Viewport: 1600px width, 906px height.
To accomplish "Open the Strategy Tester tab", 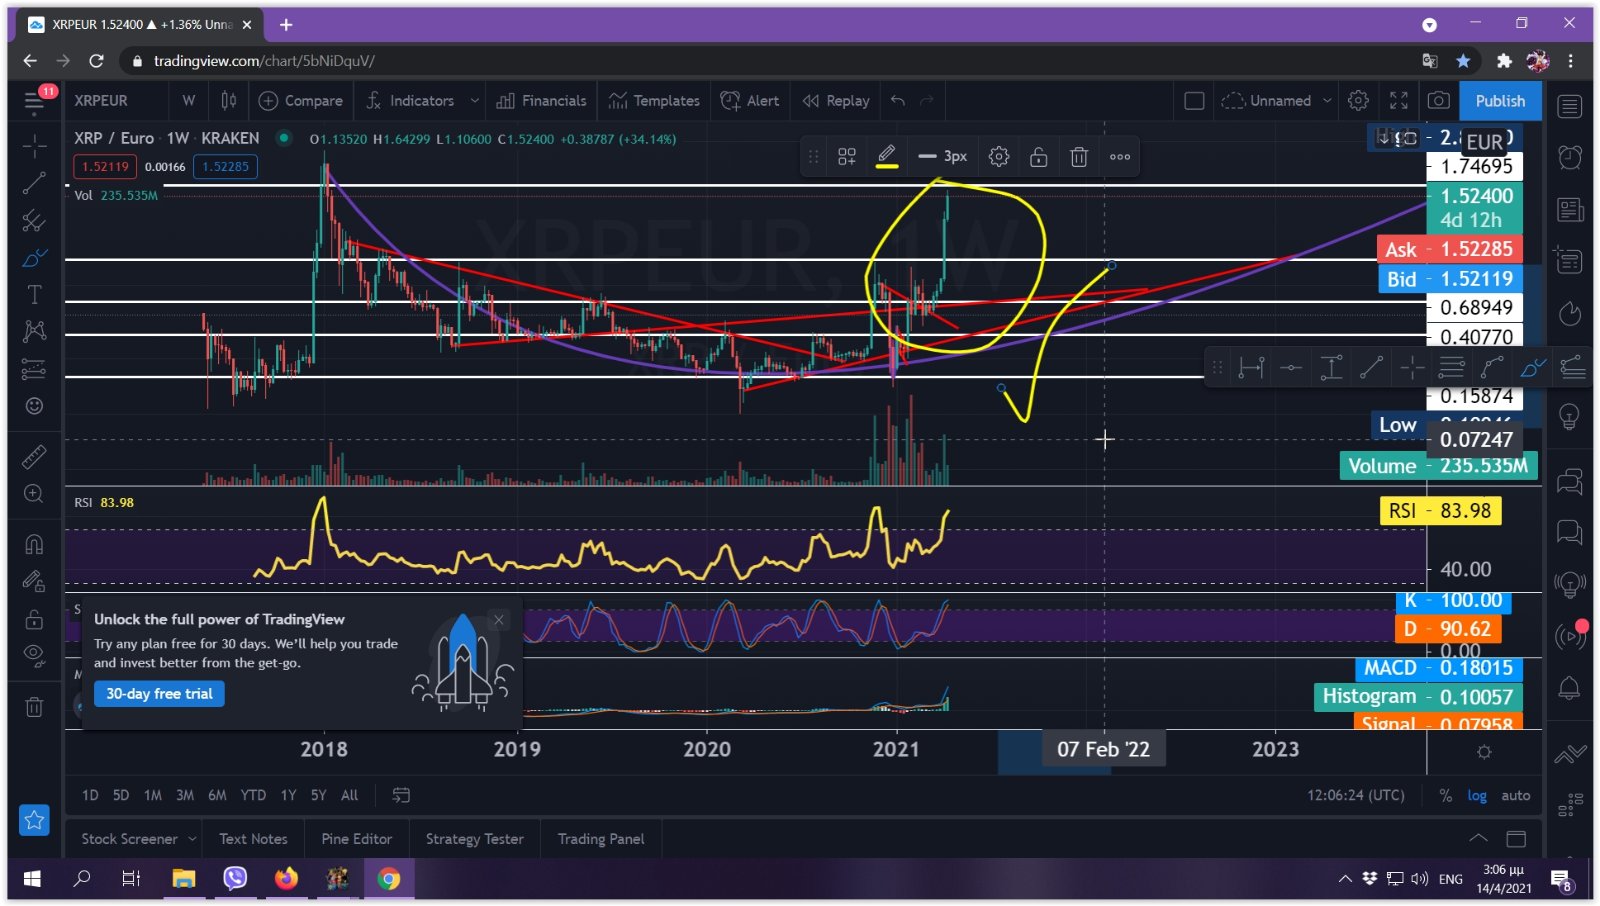I will (x=475, y=839).
